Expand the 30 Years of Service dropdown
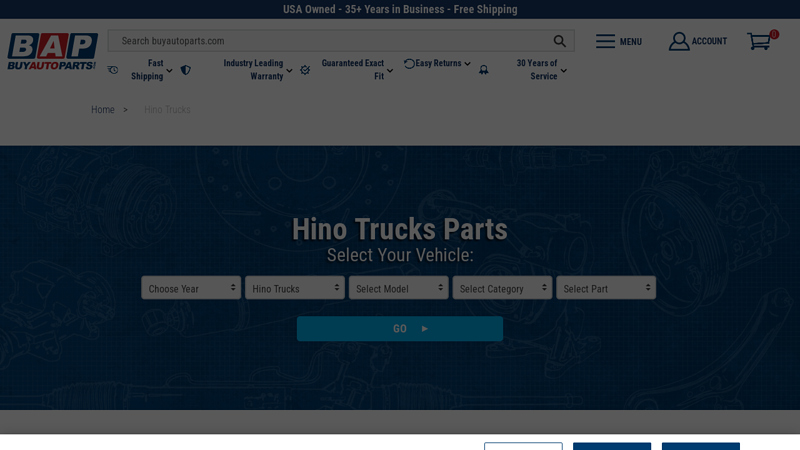 [564, 71]
